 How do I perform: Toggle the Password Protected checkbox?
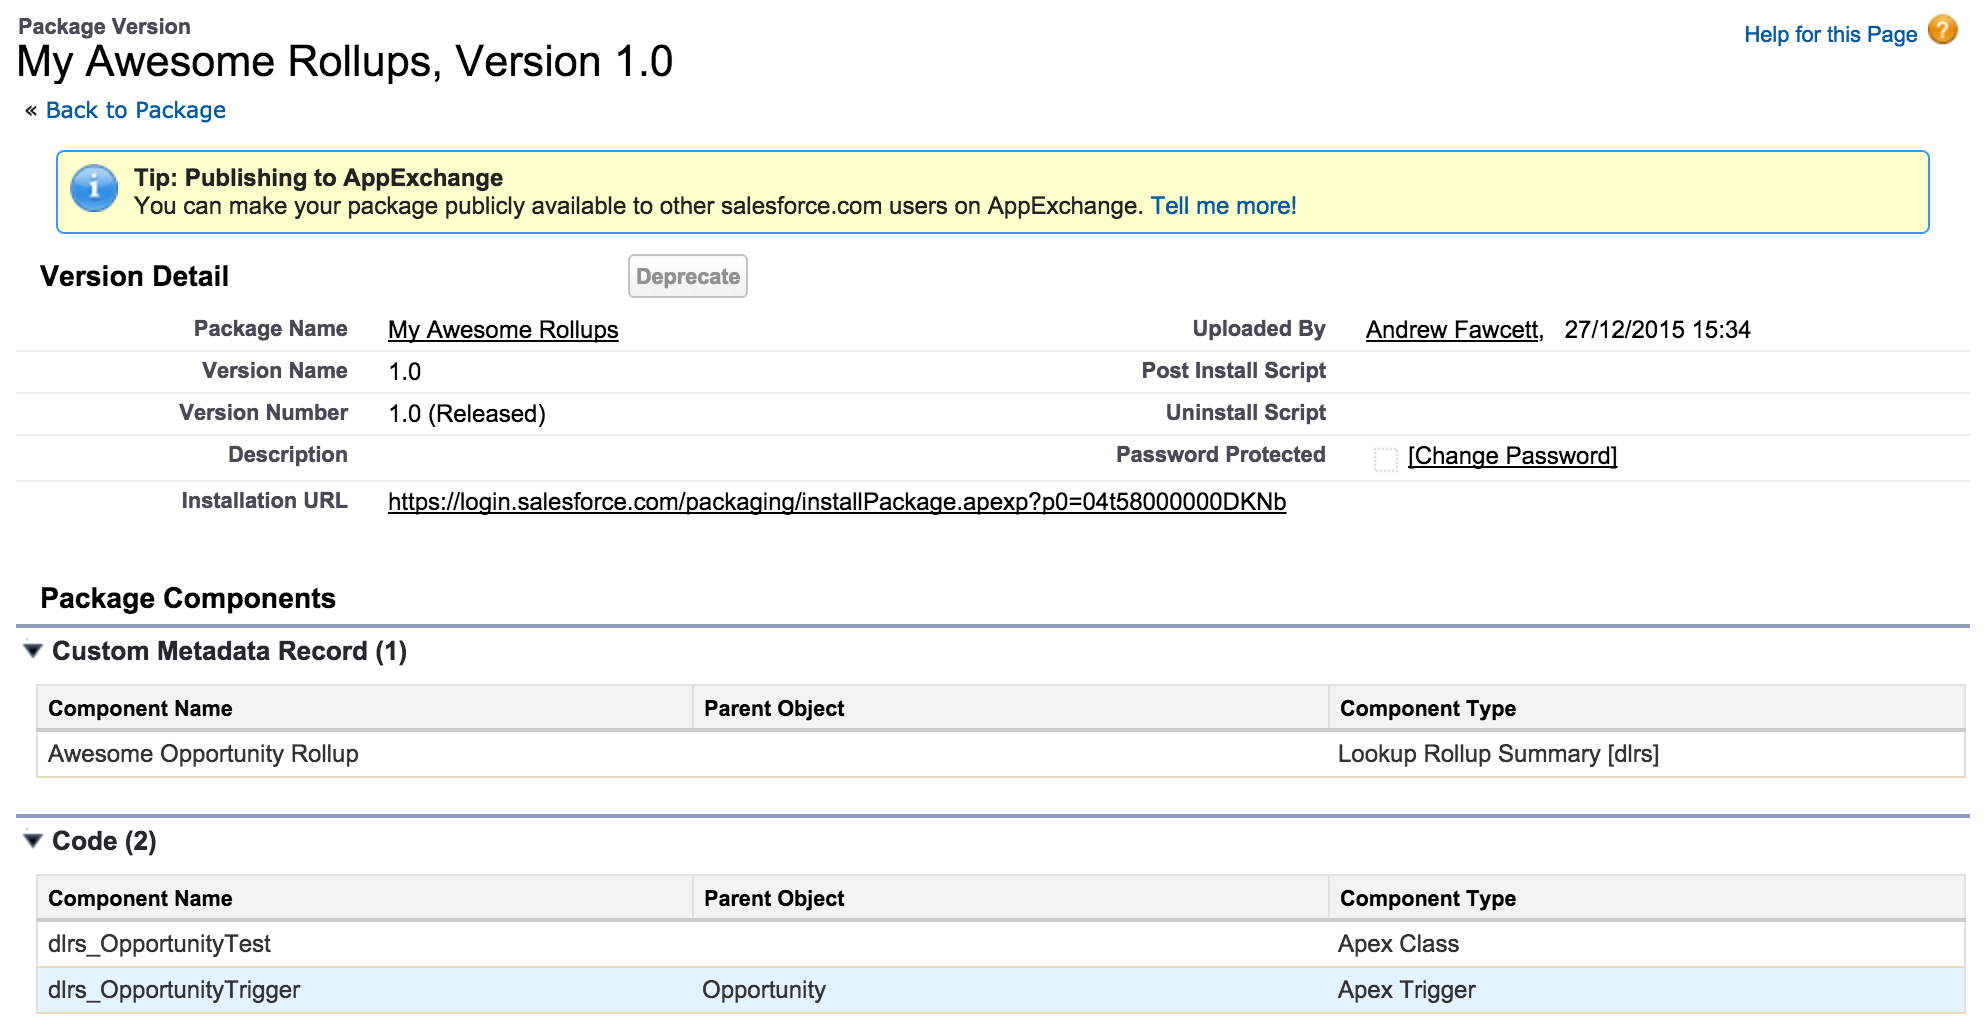tap(1385, 459)
